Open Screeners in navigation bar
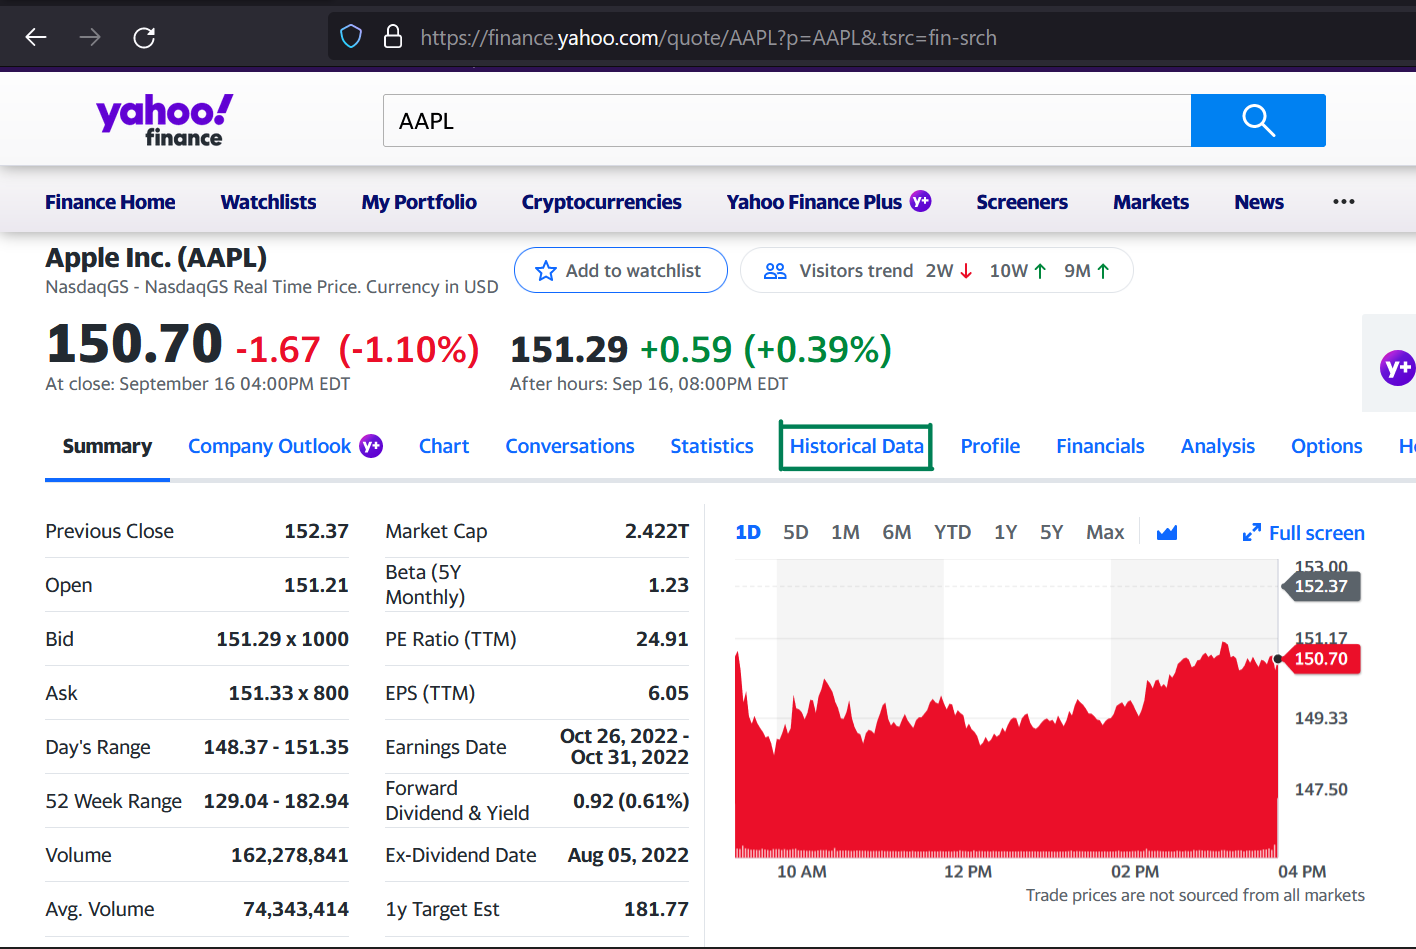This screenshot has width=1416, height=949. [1022, 202]
